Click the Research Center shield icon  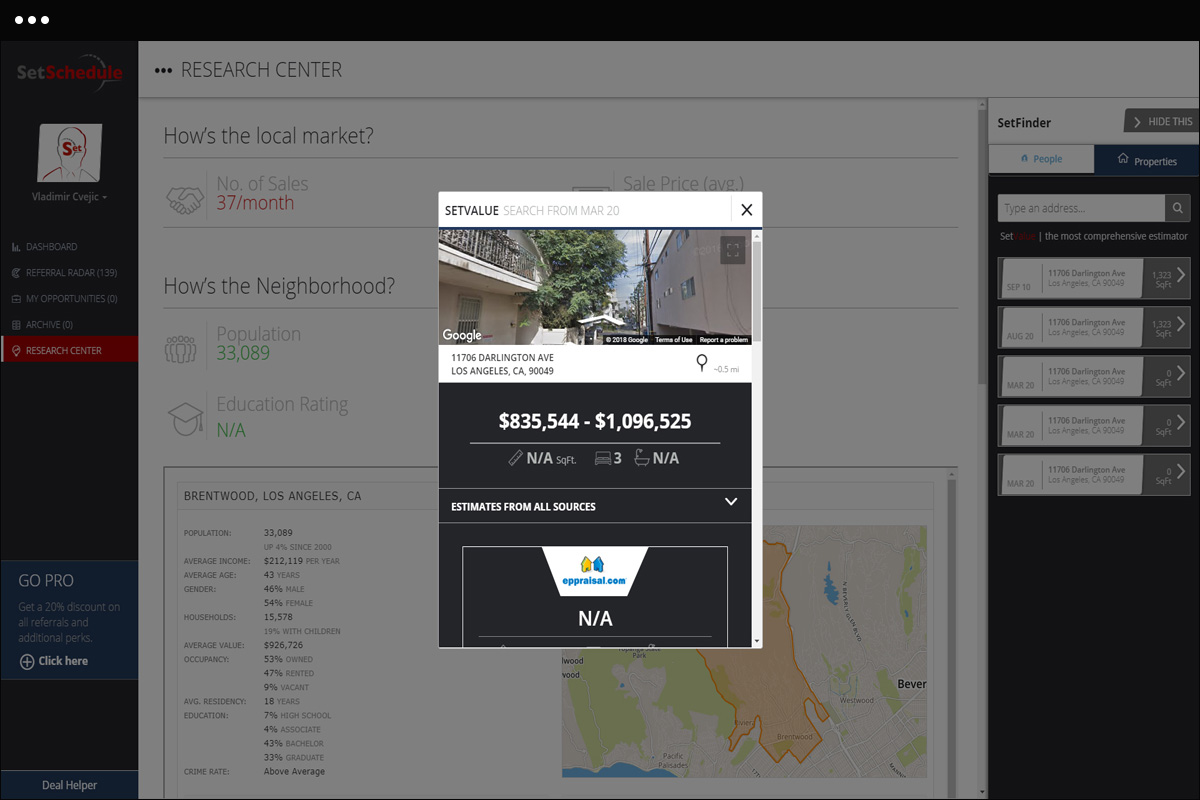[x=16, y=351]
